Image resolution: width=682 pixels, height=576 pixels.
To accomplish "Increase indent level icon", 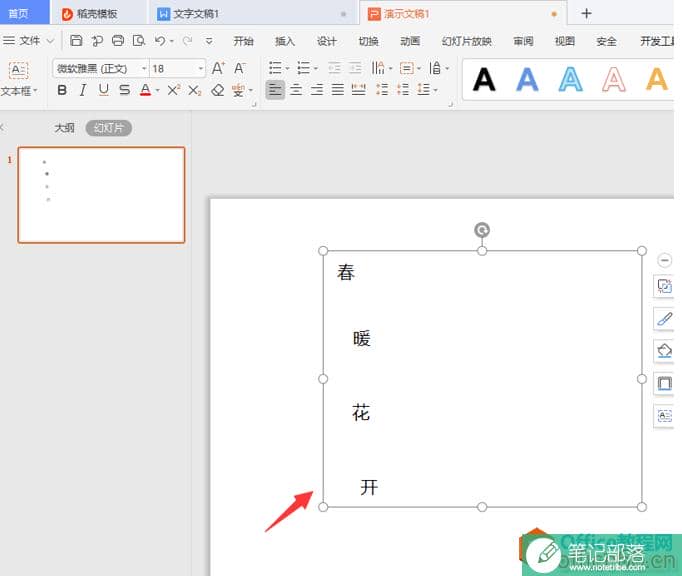I will point(355,68).
